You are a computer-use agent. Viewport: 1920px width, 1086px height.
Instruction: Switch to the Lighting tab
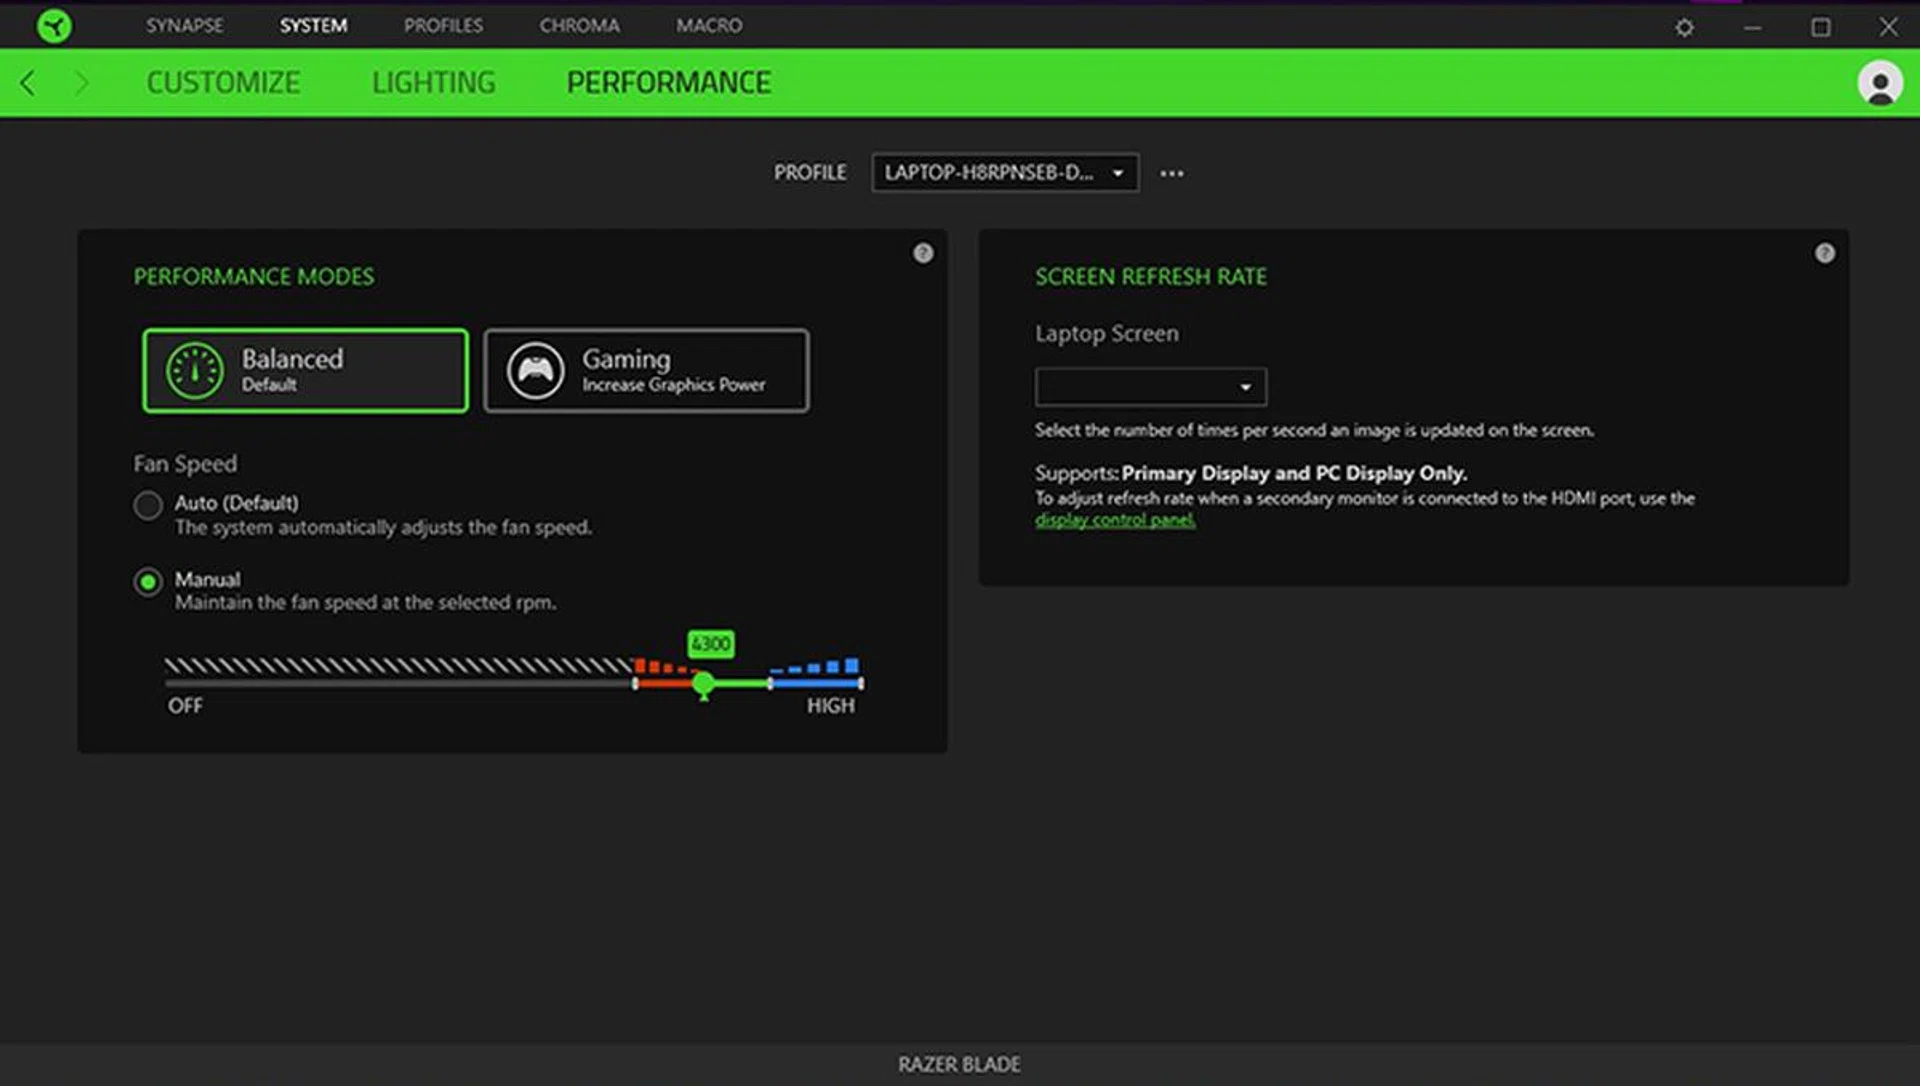pyautogui.click(x=433, y=83)
